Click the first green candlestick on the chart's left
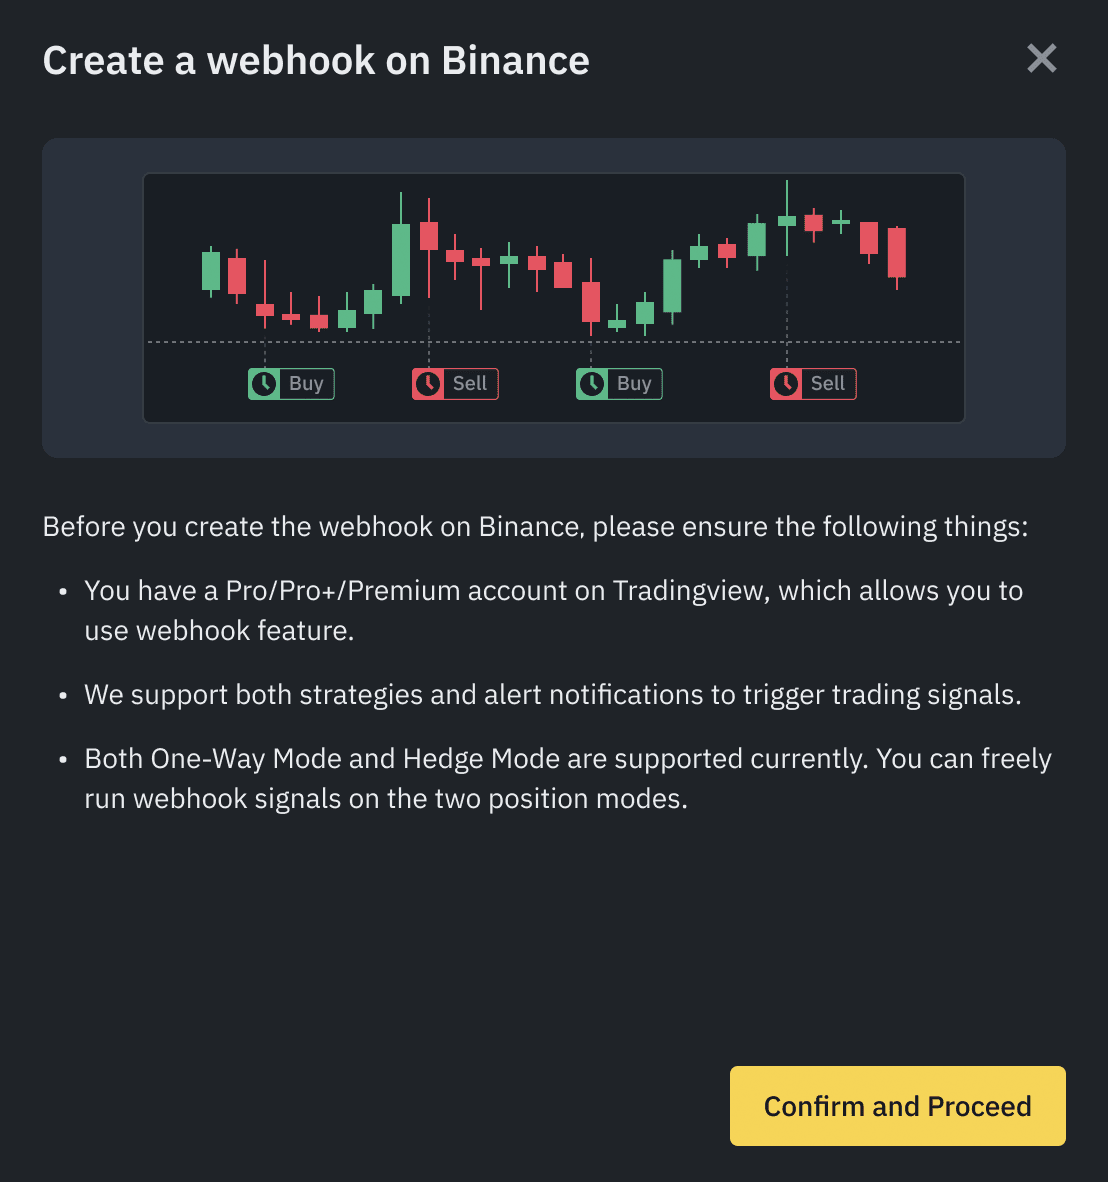 (211, 271)
